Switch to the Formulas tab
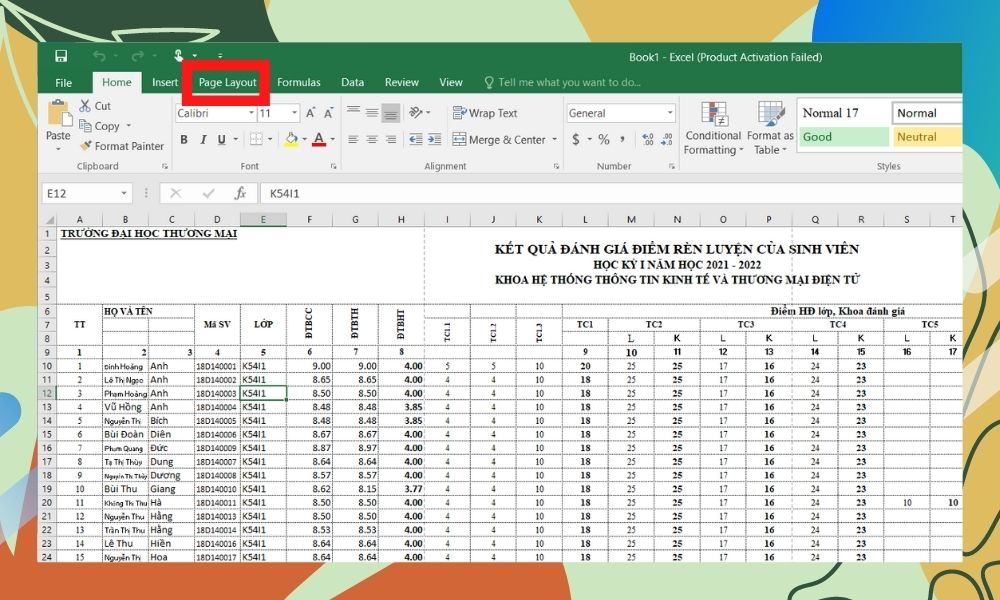The height and width of the screenshot is (600, 1000). point(298,82)
